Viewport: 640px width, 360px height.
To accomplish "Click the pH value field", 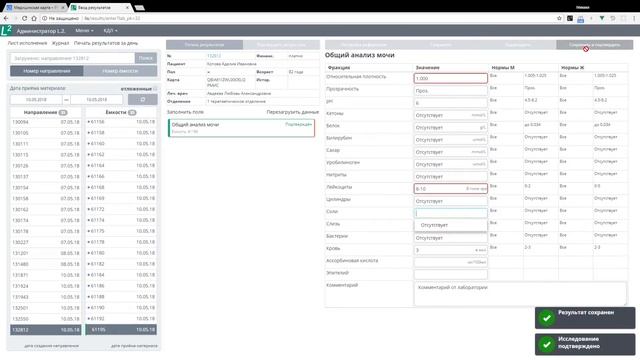I will click(451, 103).
